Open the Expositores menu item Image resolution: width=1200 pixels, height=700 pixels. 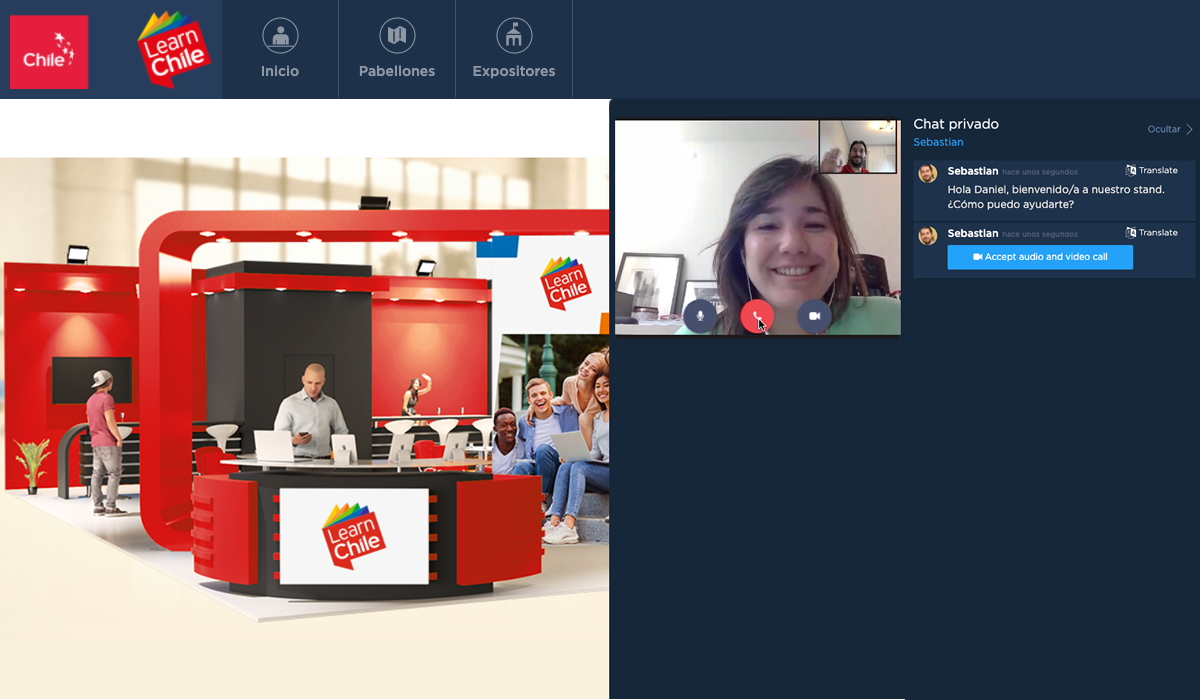point(514,49)
